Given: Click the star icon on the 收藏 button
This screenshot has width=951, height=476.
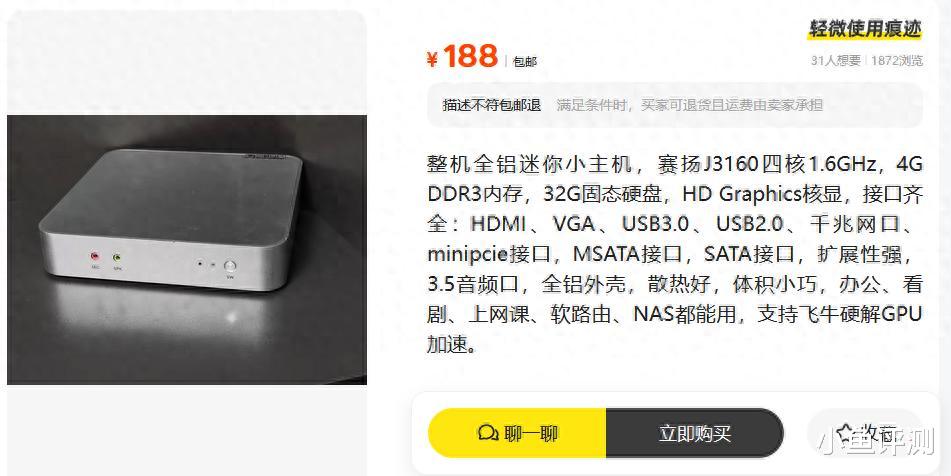Looking at the screenshot, I should 844,432.
